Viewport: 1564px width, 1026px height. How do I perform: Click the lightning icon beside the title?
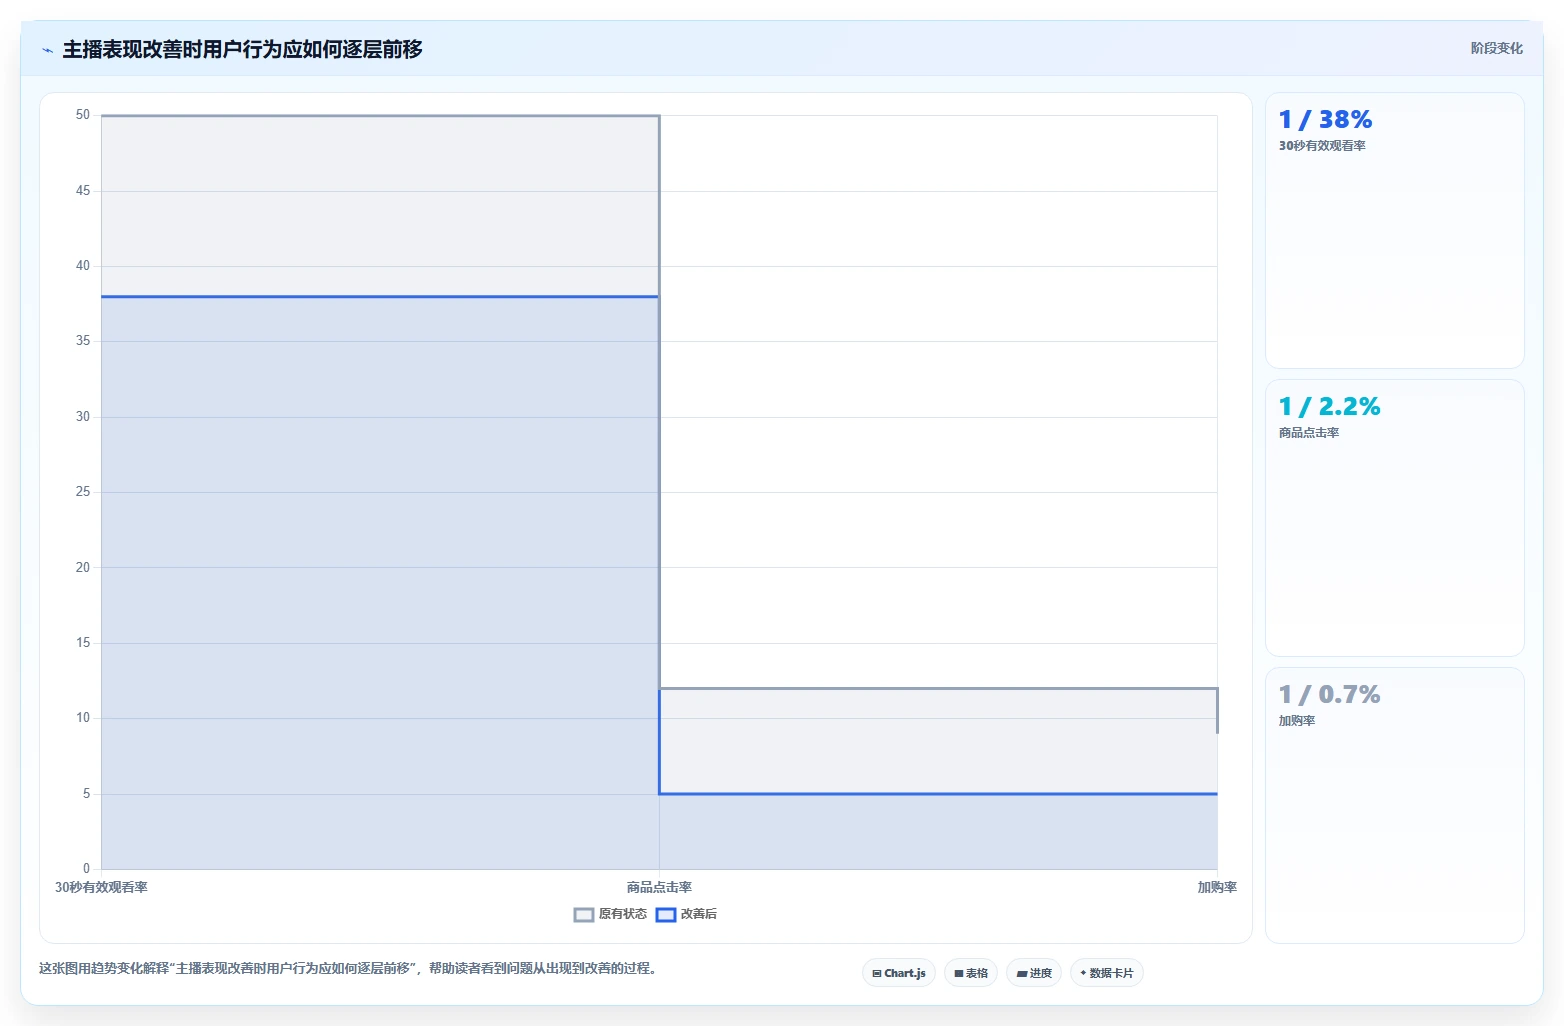(47, 50)
